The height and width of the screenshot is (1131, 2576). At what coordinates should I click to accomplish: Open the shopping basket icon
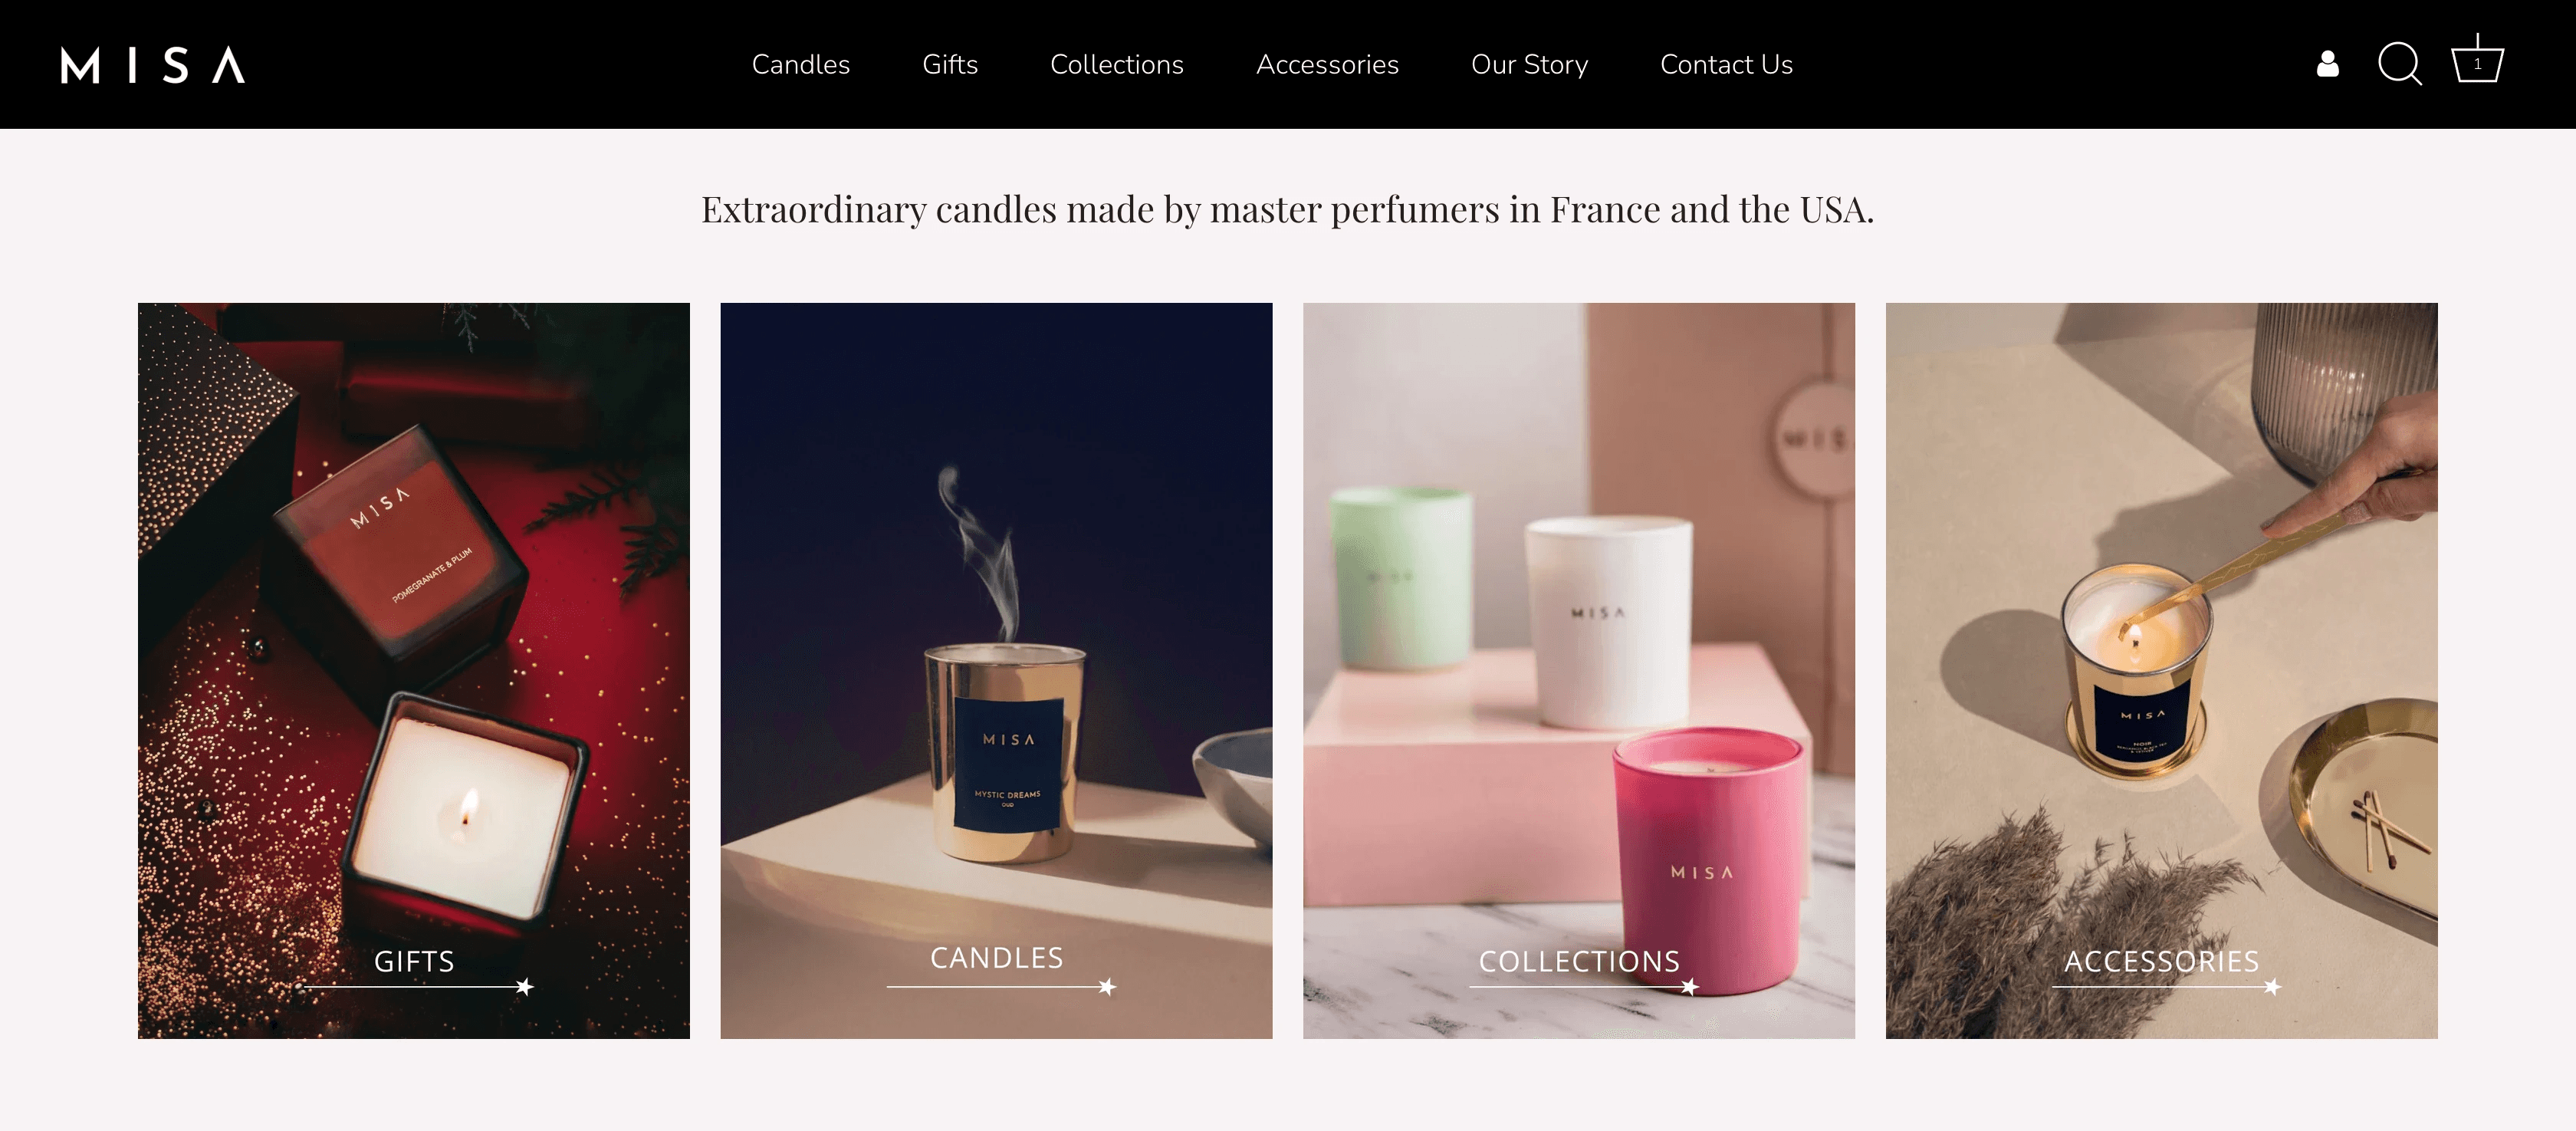pyautogui.click(x=2477, y=60)
